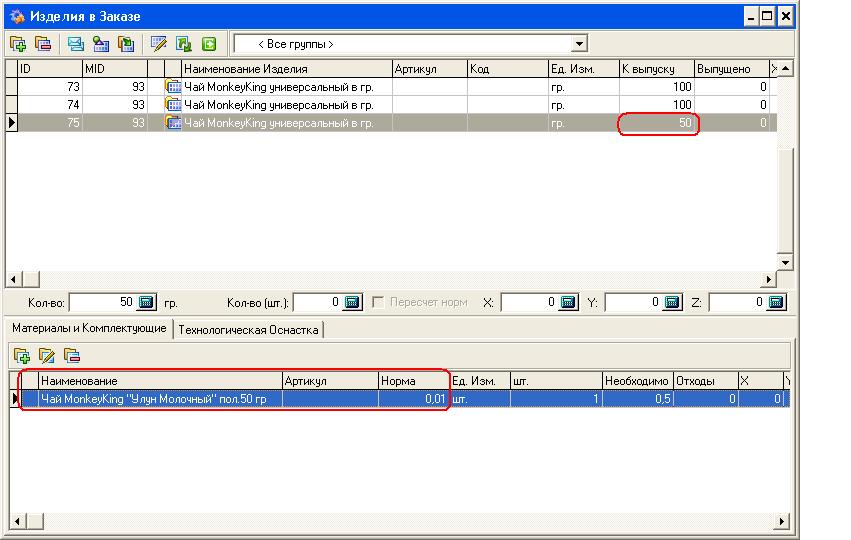This screenshot has height=540, width=851.
Task: Click the edit material icon in lower toolbar
Action: (46, 355)
